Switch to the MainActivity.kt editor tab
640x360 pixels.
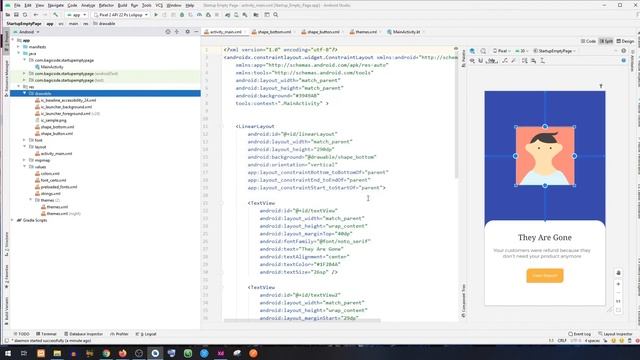406,32
